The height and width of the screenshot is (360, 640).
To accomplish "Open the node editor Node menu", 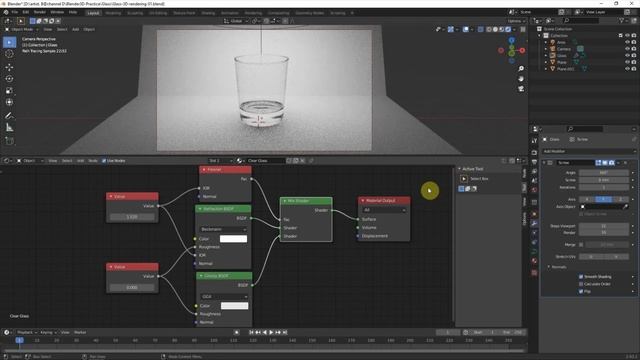I will point(93,161).
